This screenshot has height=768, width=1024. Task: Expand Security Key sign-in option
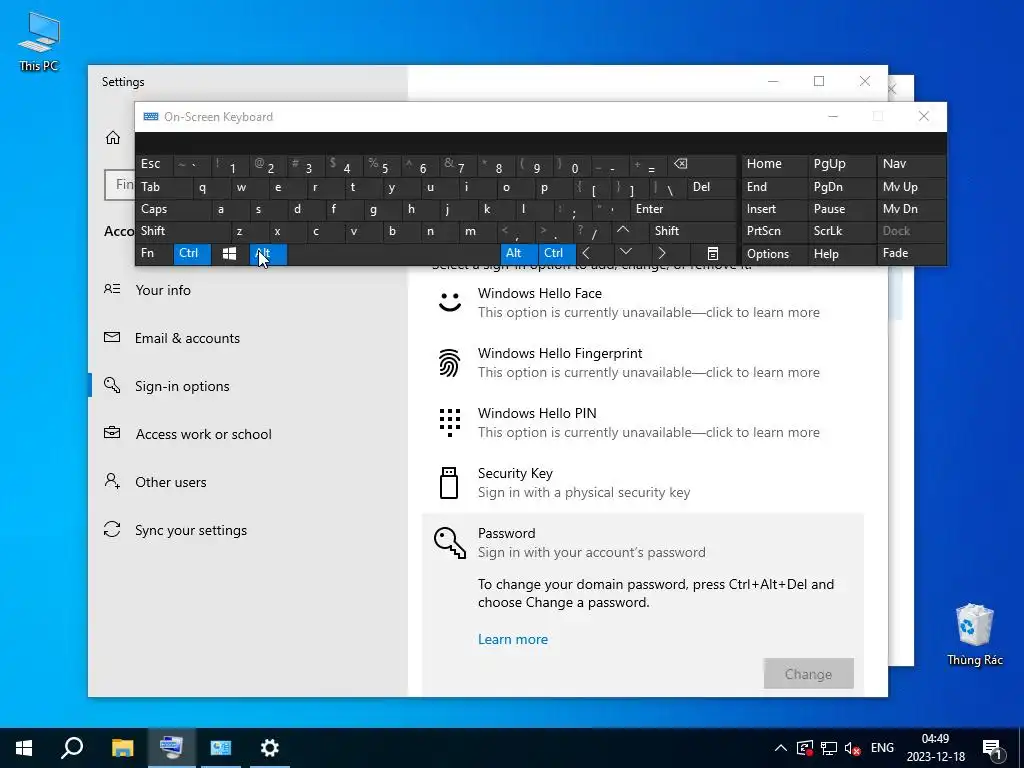tap(643, 483)
